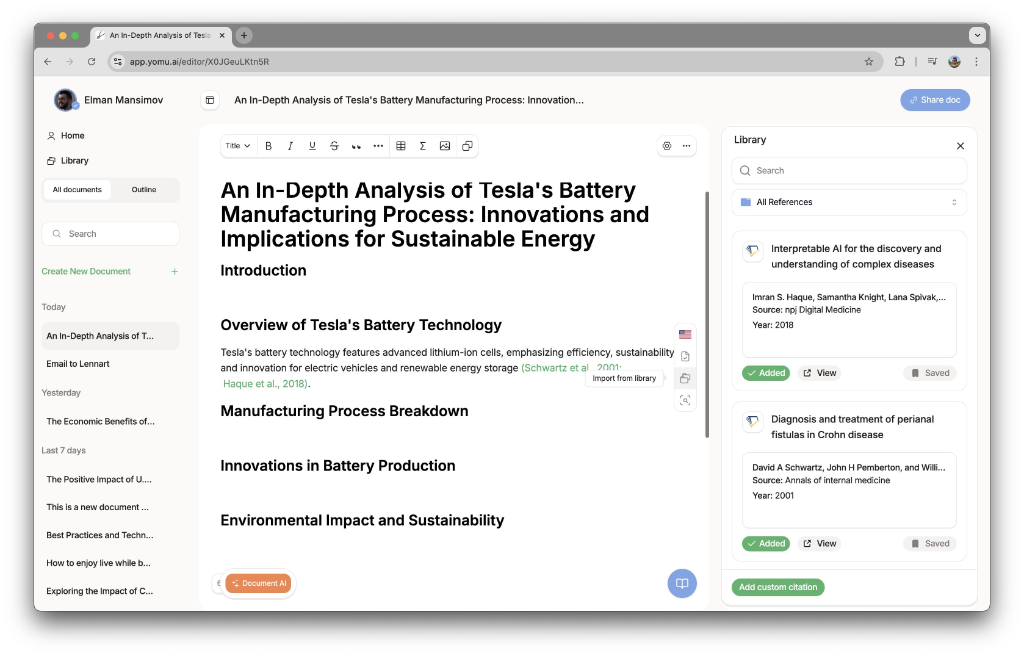Open editor settings with the gear icon
This screenshot has height=656, width=1024.
coord(667,146)
